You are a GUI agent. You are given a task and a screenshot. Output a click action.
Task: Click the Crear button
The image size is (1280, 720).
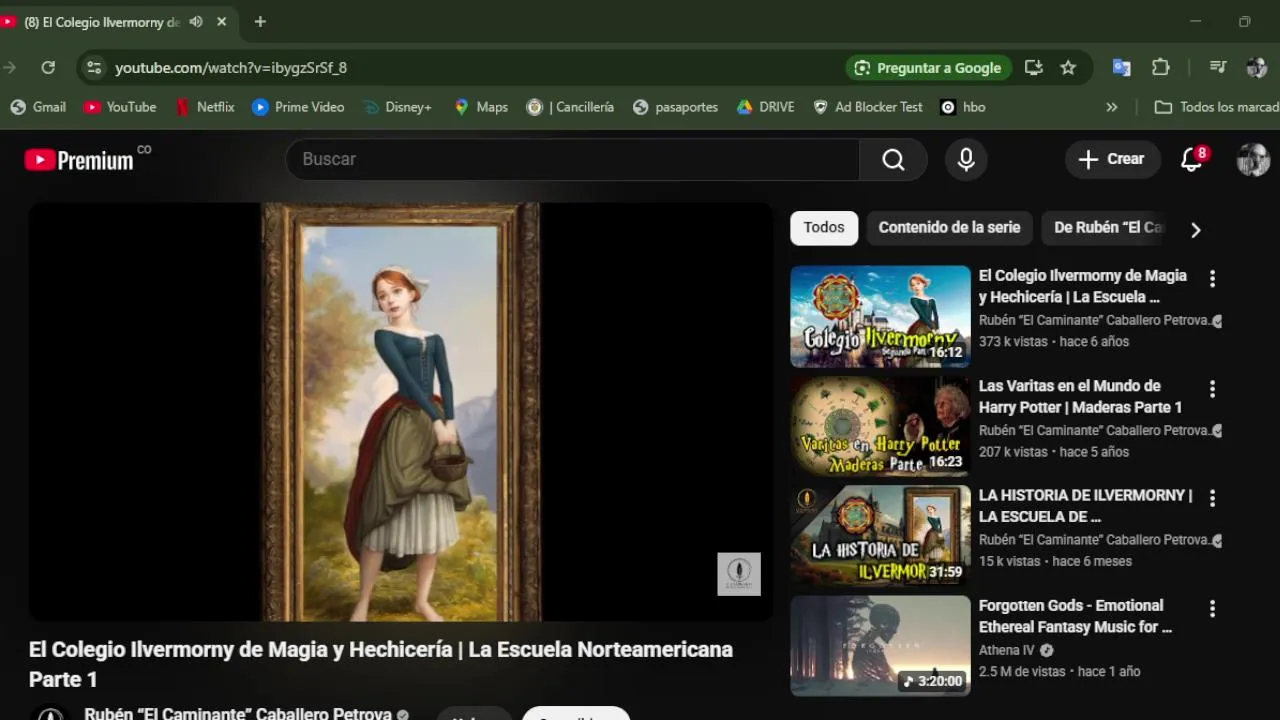1112,159
